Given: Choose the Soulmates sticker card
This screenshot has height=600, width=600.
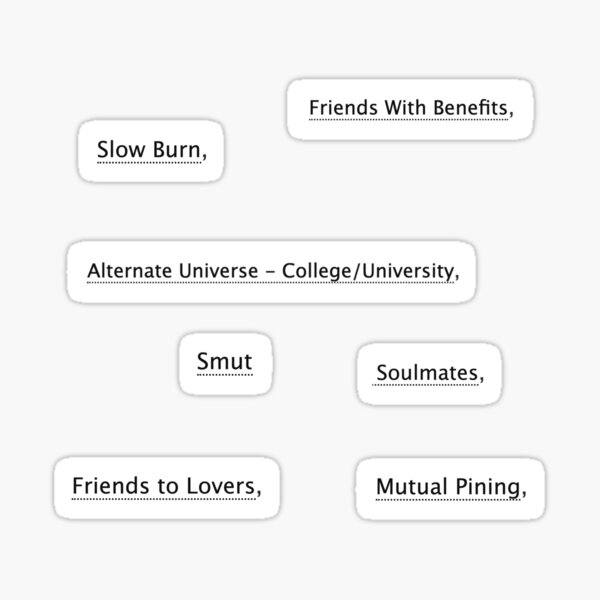Looking at the screenshot, I should pyautogui.click(x=429, y=374).
